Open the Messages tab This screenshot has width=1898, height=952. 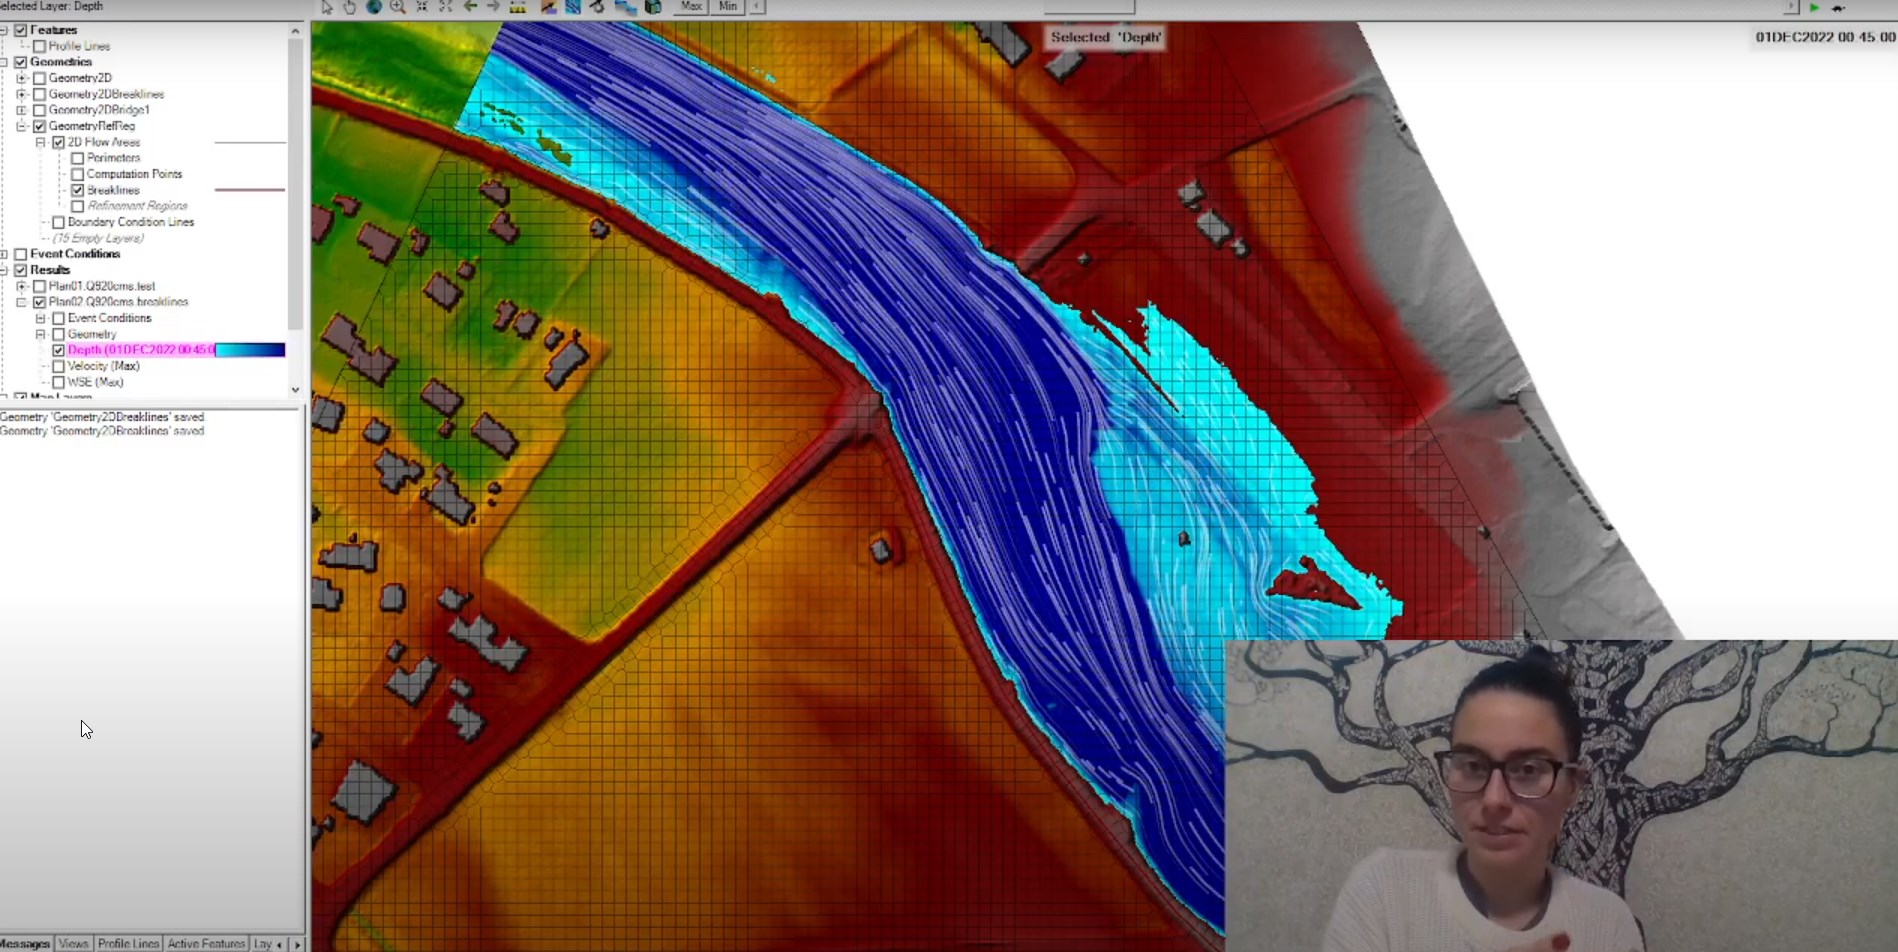(25, 943)
